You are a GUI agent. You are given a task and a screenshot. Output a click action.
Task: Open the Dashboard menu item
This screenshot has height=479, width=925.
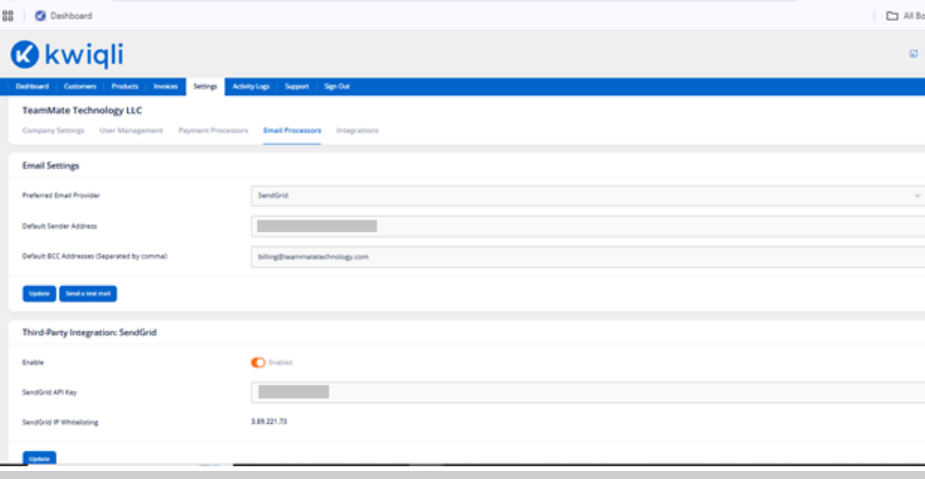(32, 87)
